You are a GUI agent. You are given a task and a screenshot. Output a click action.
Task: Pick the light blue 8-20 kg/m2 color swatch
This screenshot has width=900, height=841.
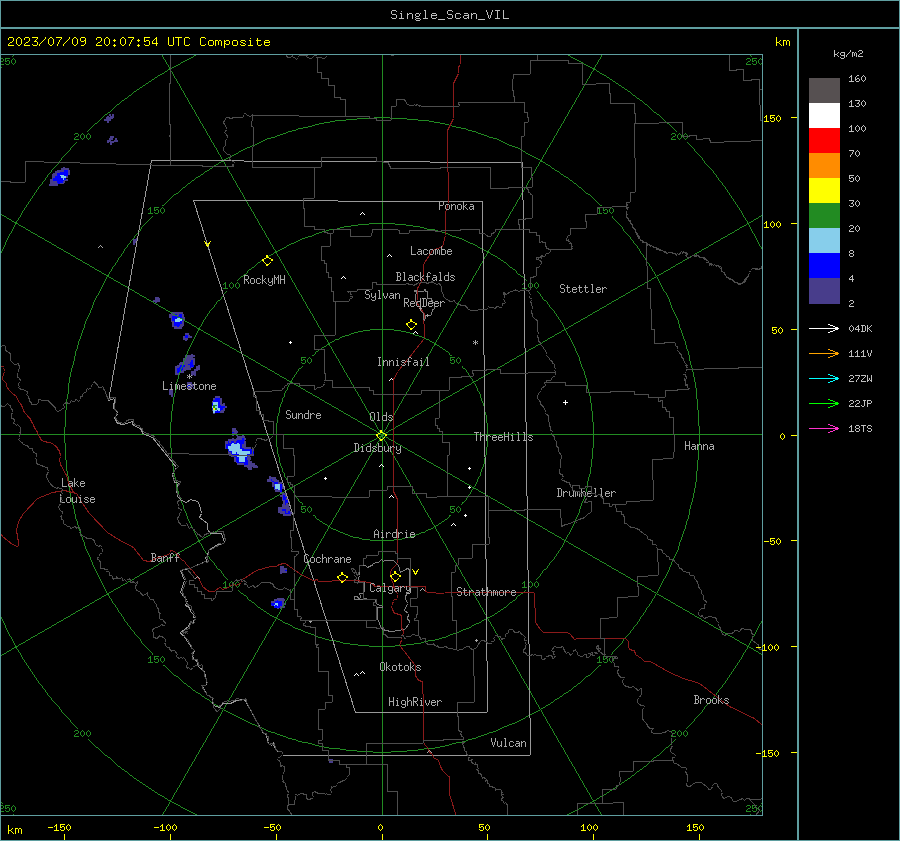tap(824, 241)
